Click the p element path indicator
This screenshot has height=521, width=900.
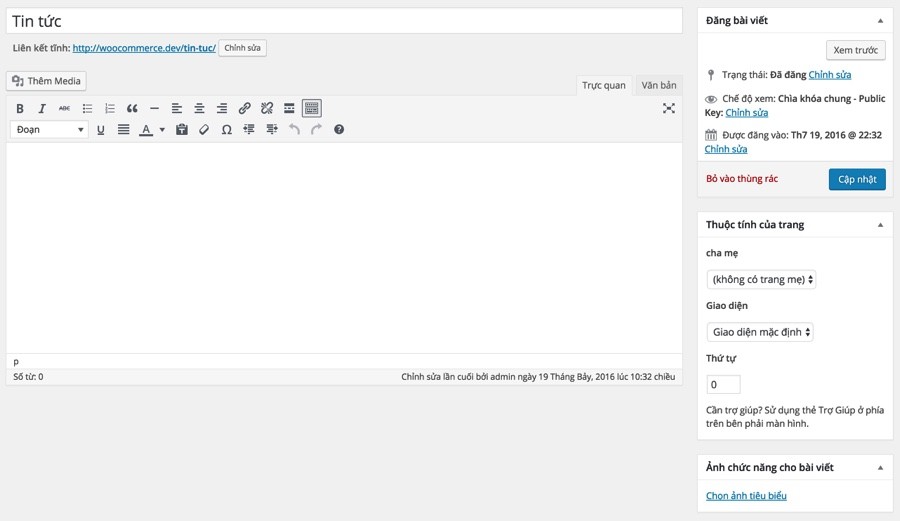(x=16, y=361)
